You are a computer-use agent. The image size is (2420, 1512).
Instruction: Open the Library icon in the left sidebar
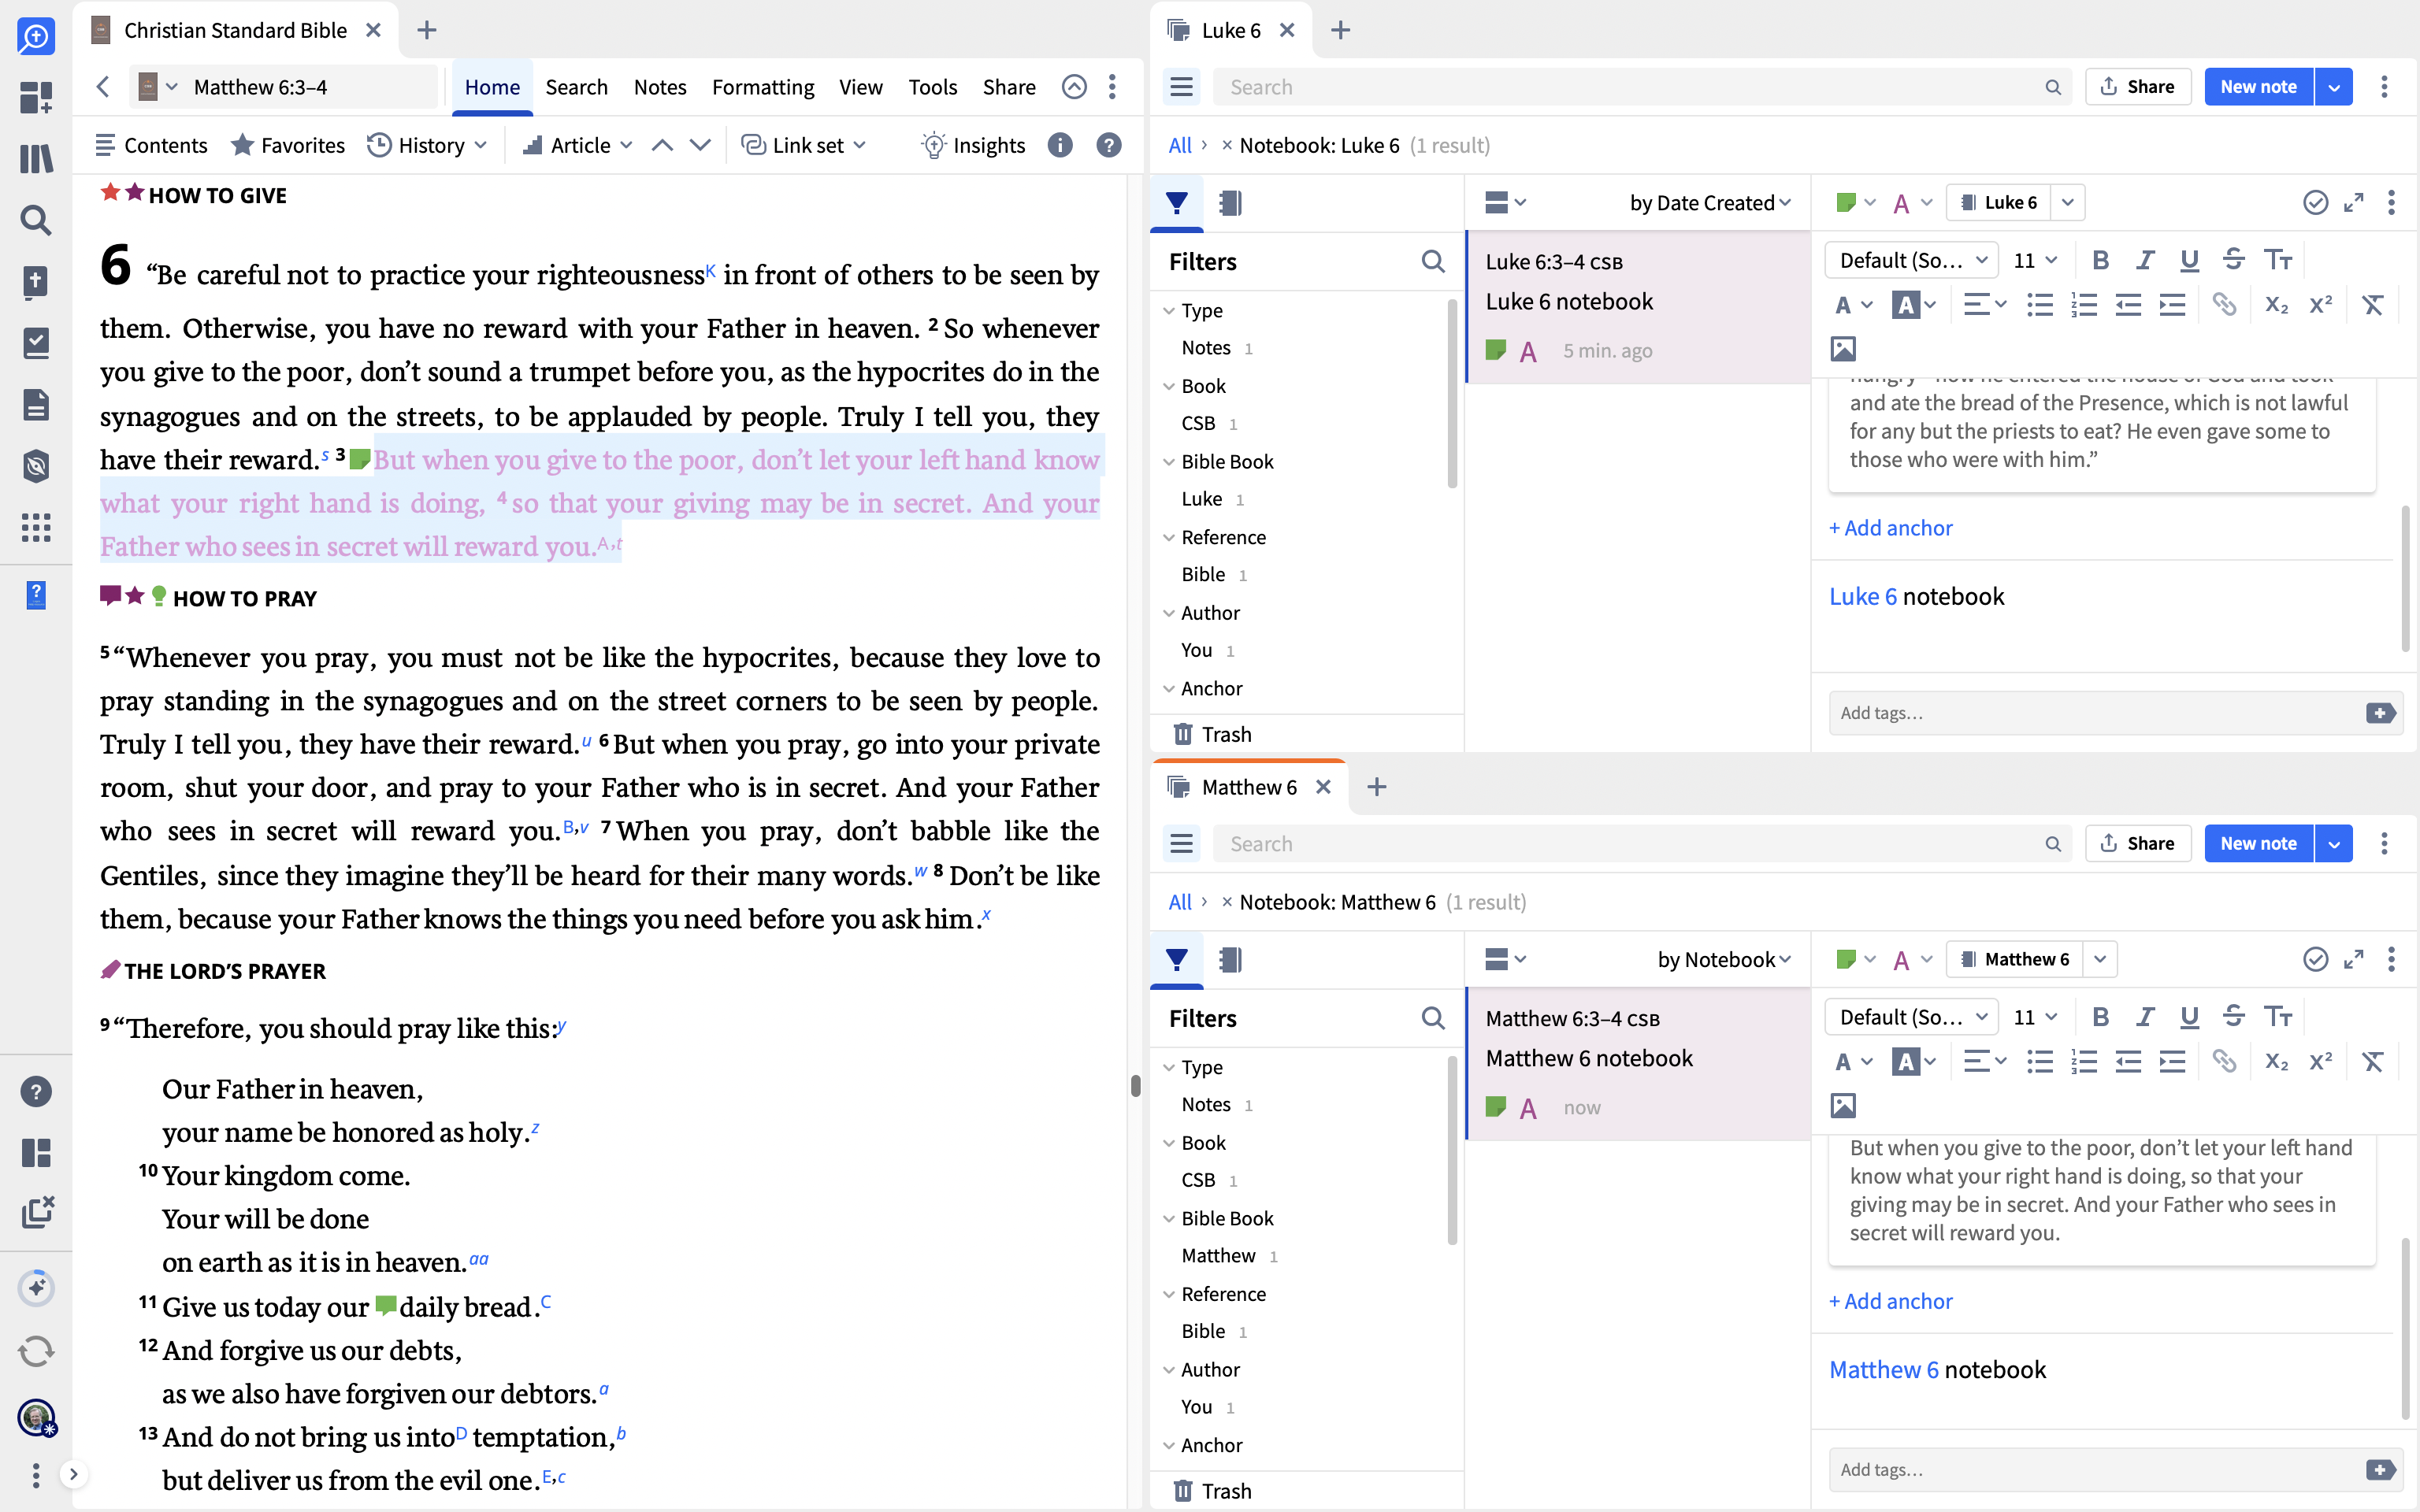[x=36, y=159]
